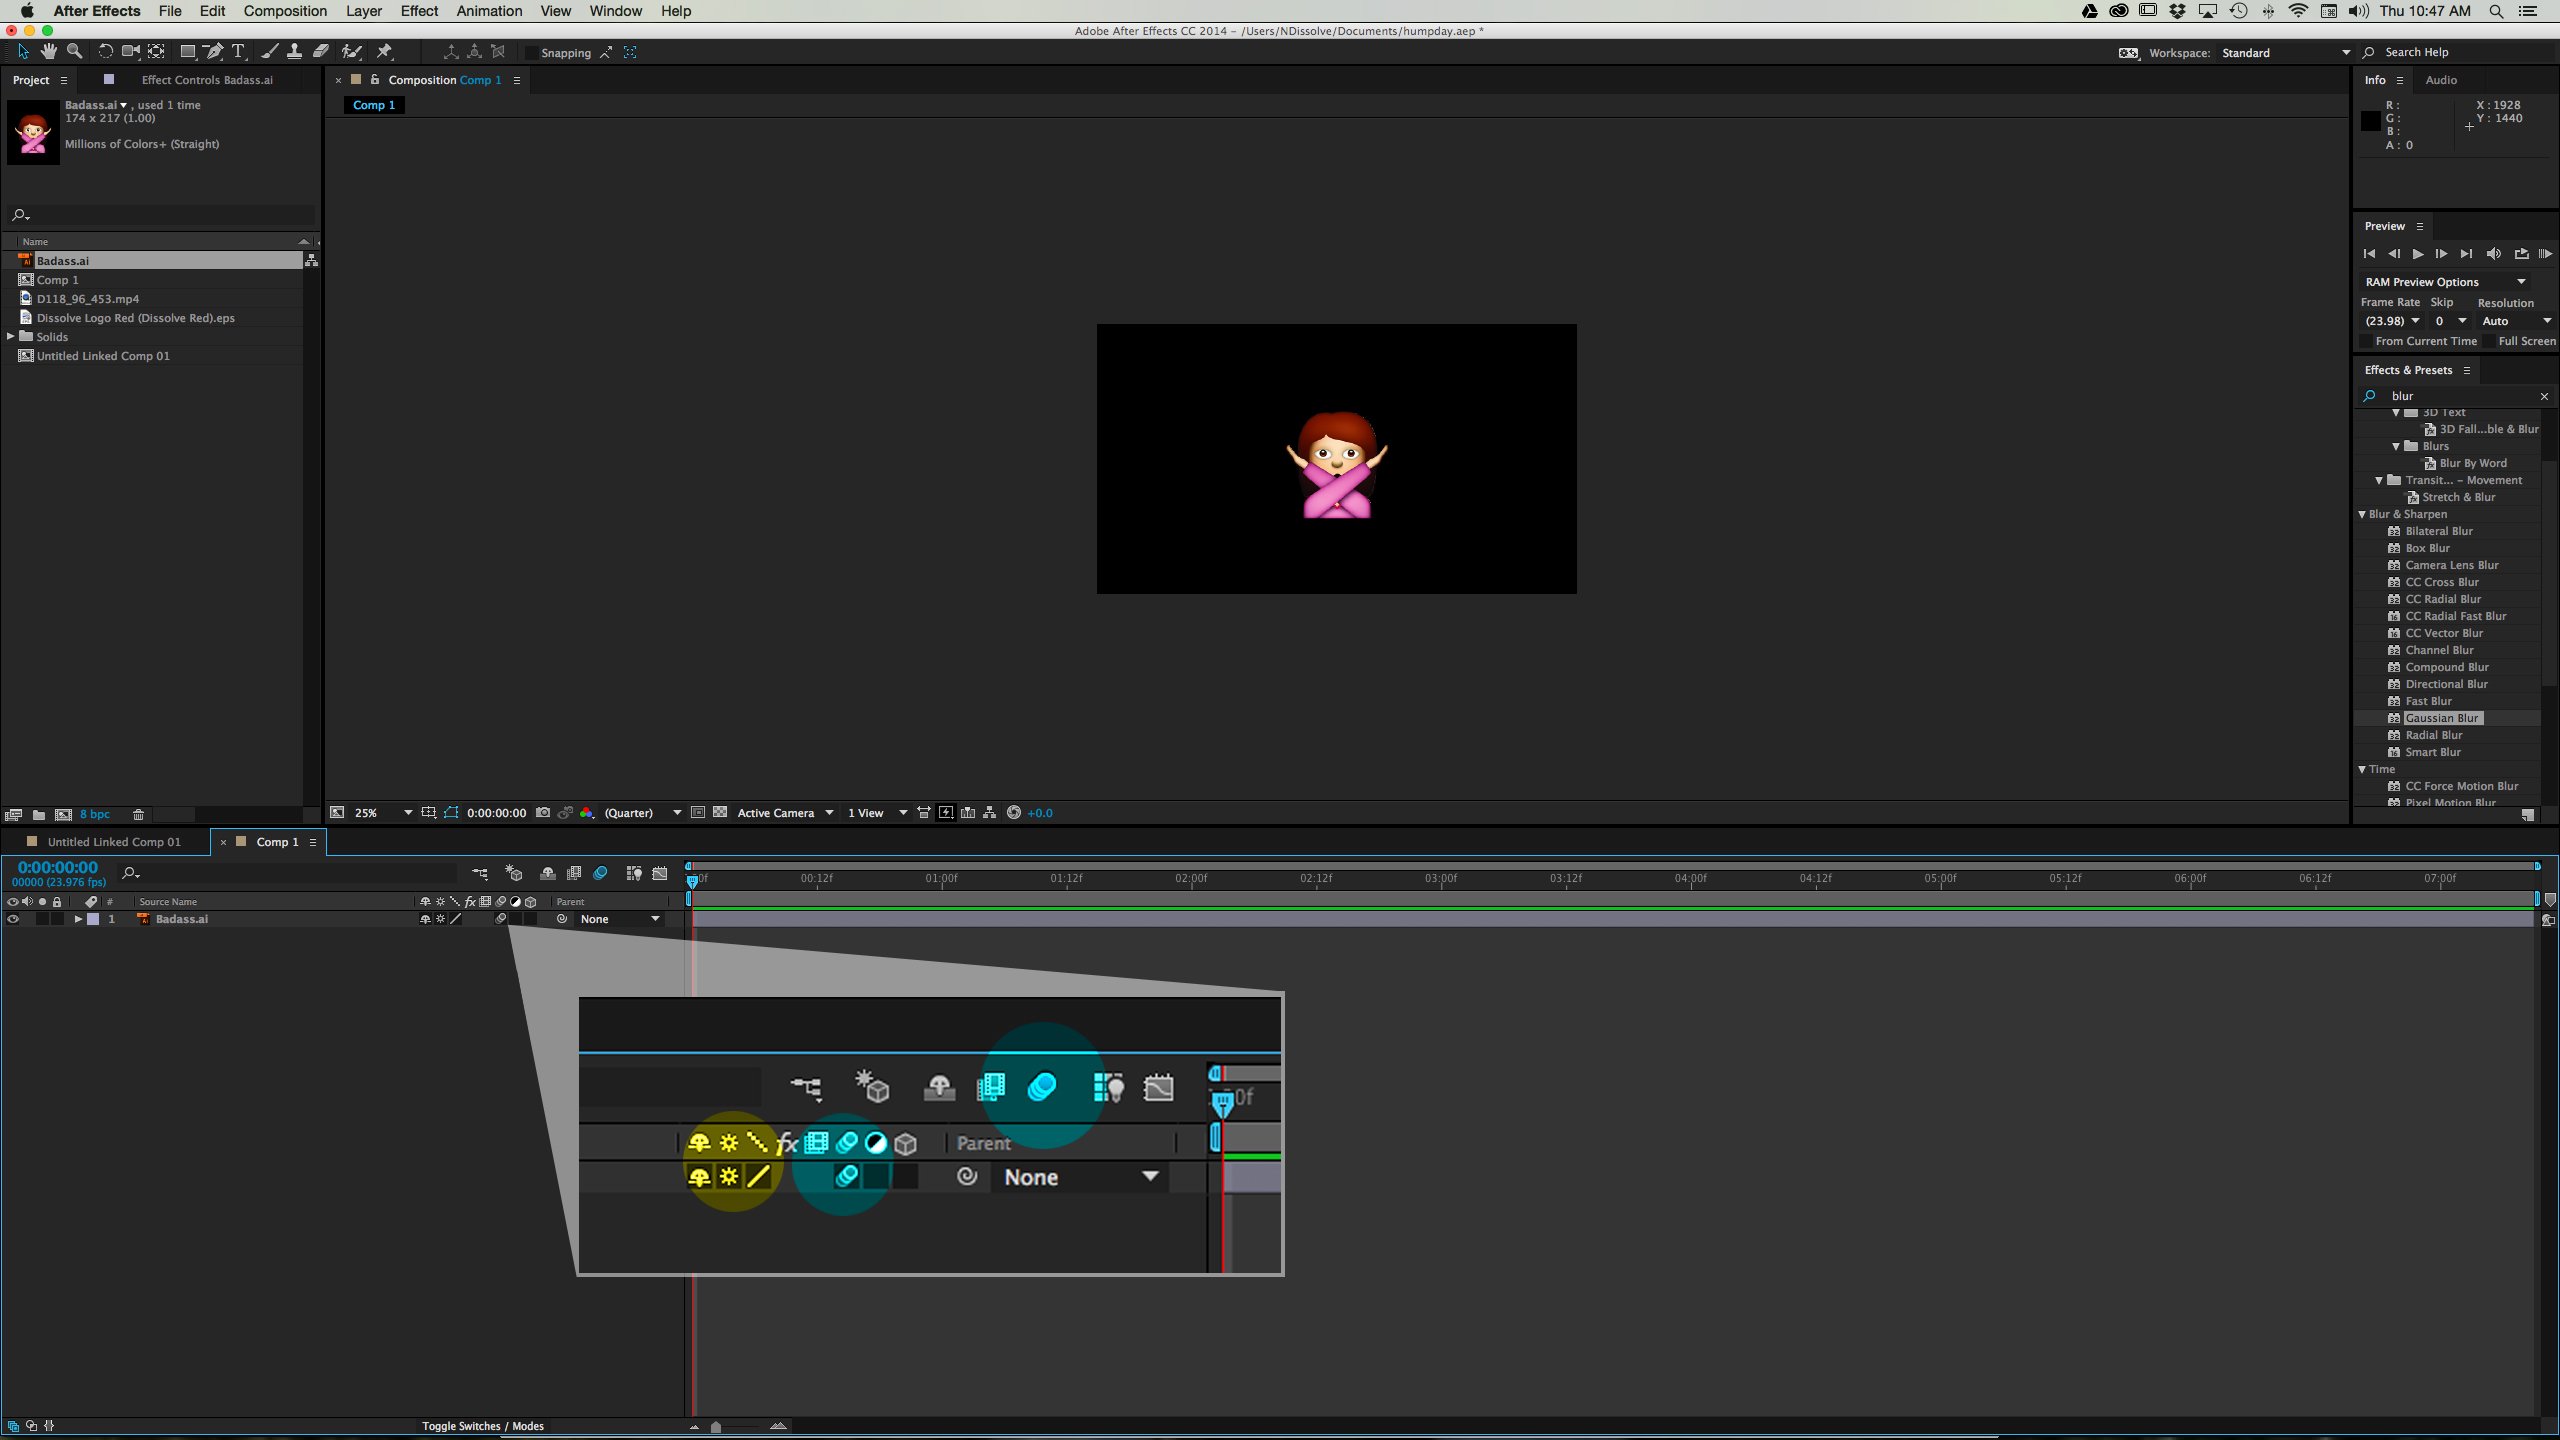Viewport: 2560px width, 1440px height.
Task: Open the Animation menu
Action: tap(489, 11)
